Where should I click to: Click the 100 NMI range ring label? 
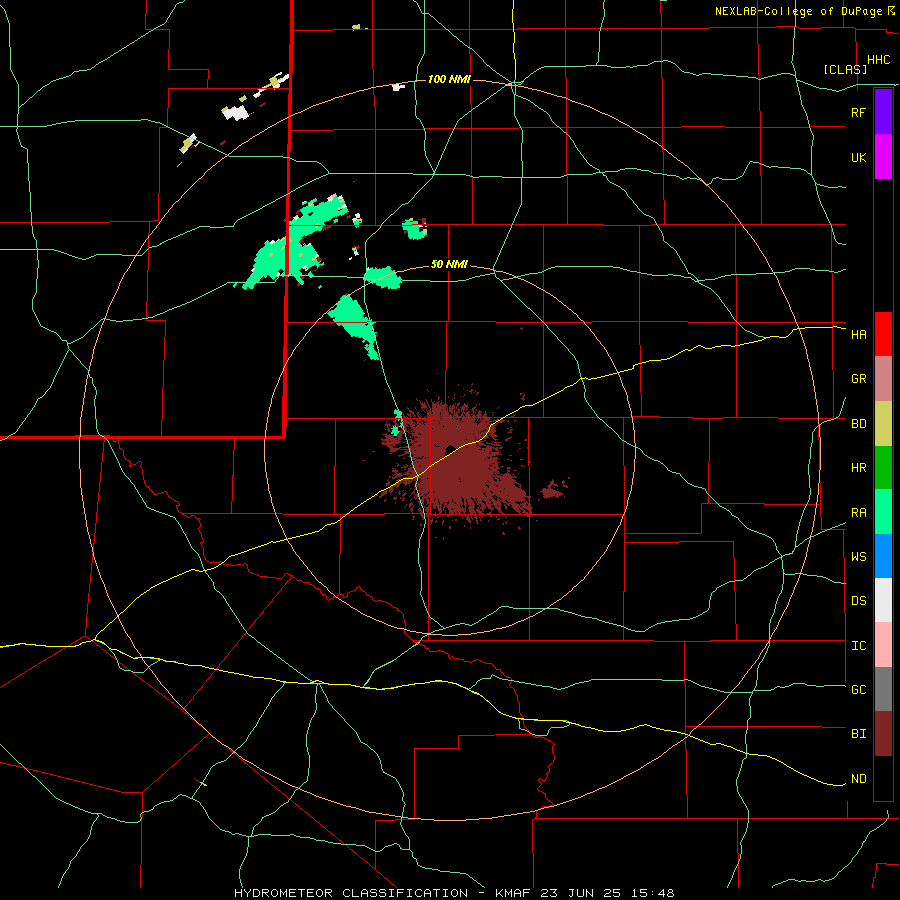pos(449,79)
